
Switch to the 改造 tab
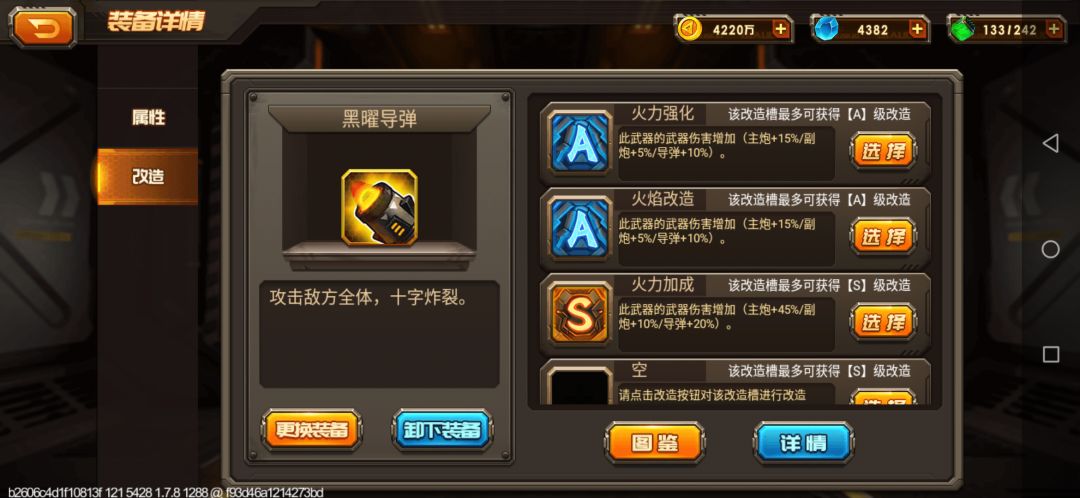(148, 176)
